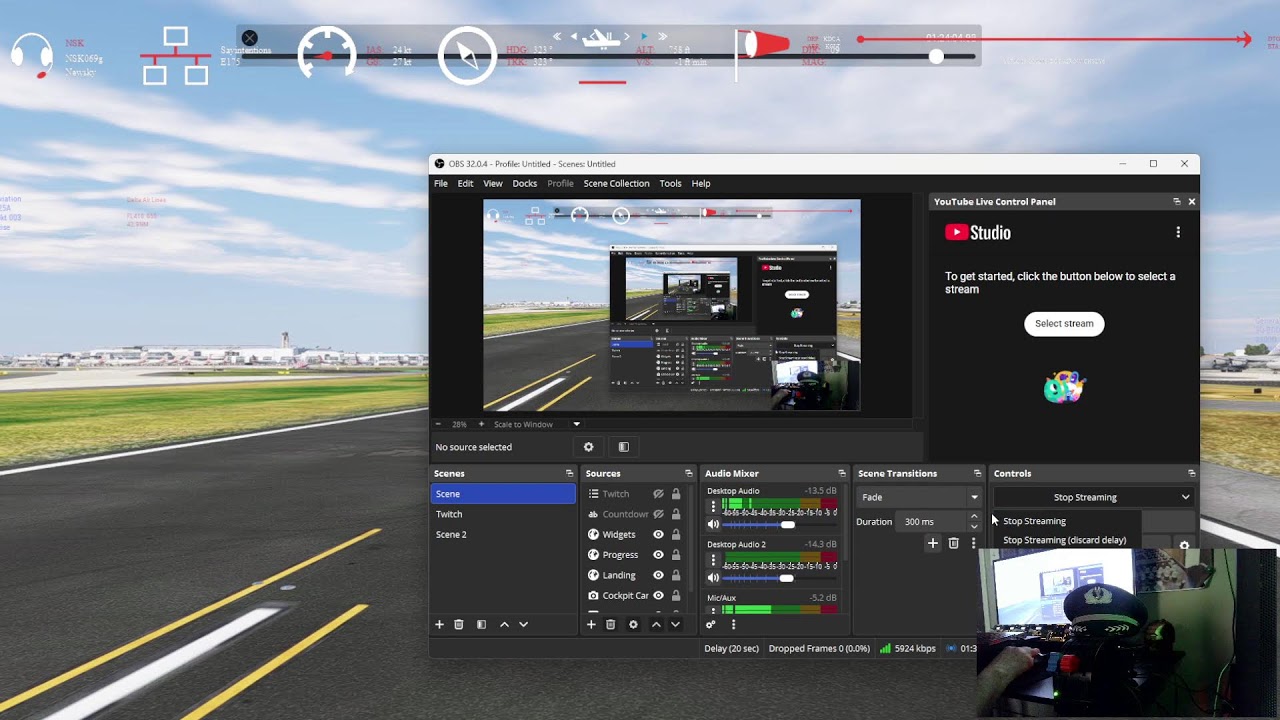Expand Stop Streaming dropdown arrow
The height and width of the screenshot is (720, 1280).
1185,497
